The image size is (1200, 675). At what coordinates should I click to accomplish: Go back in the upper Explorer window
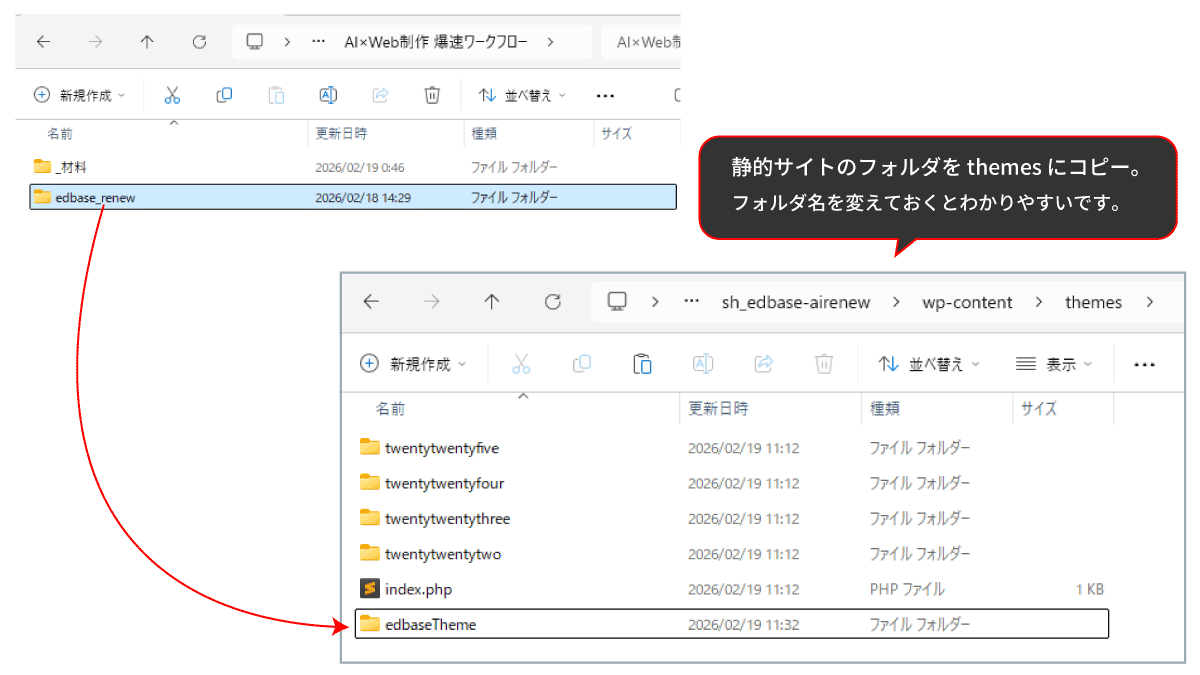click(x=43, y=42)
